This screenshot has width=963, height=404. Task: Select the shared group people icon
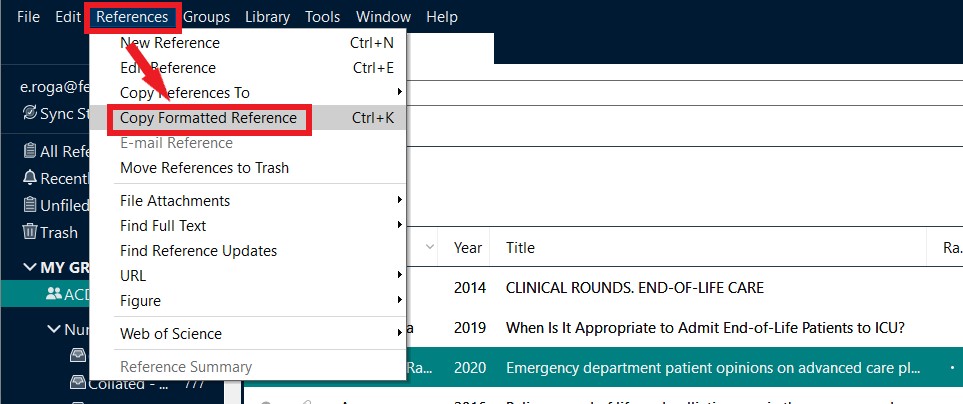tap(54, 294)
